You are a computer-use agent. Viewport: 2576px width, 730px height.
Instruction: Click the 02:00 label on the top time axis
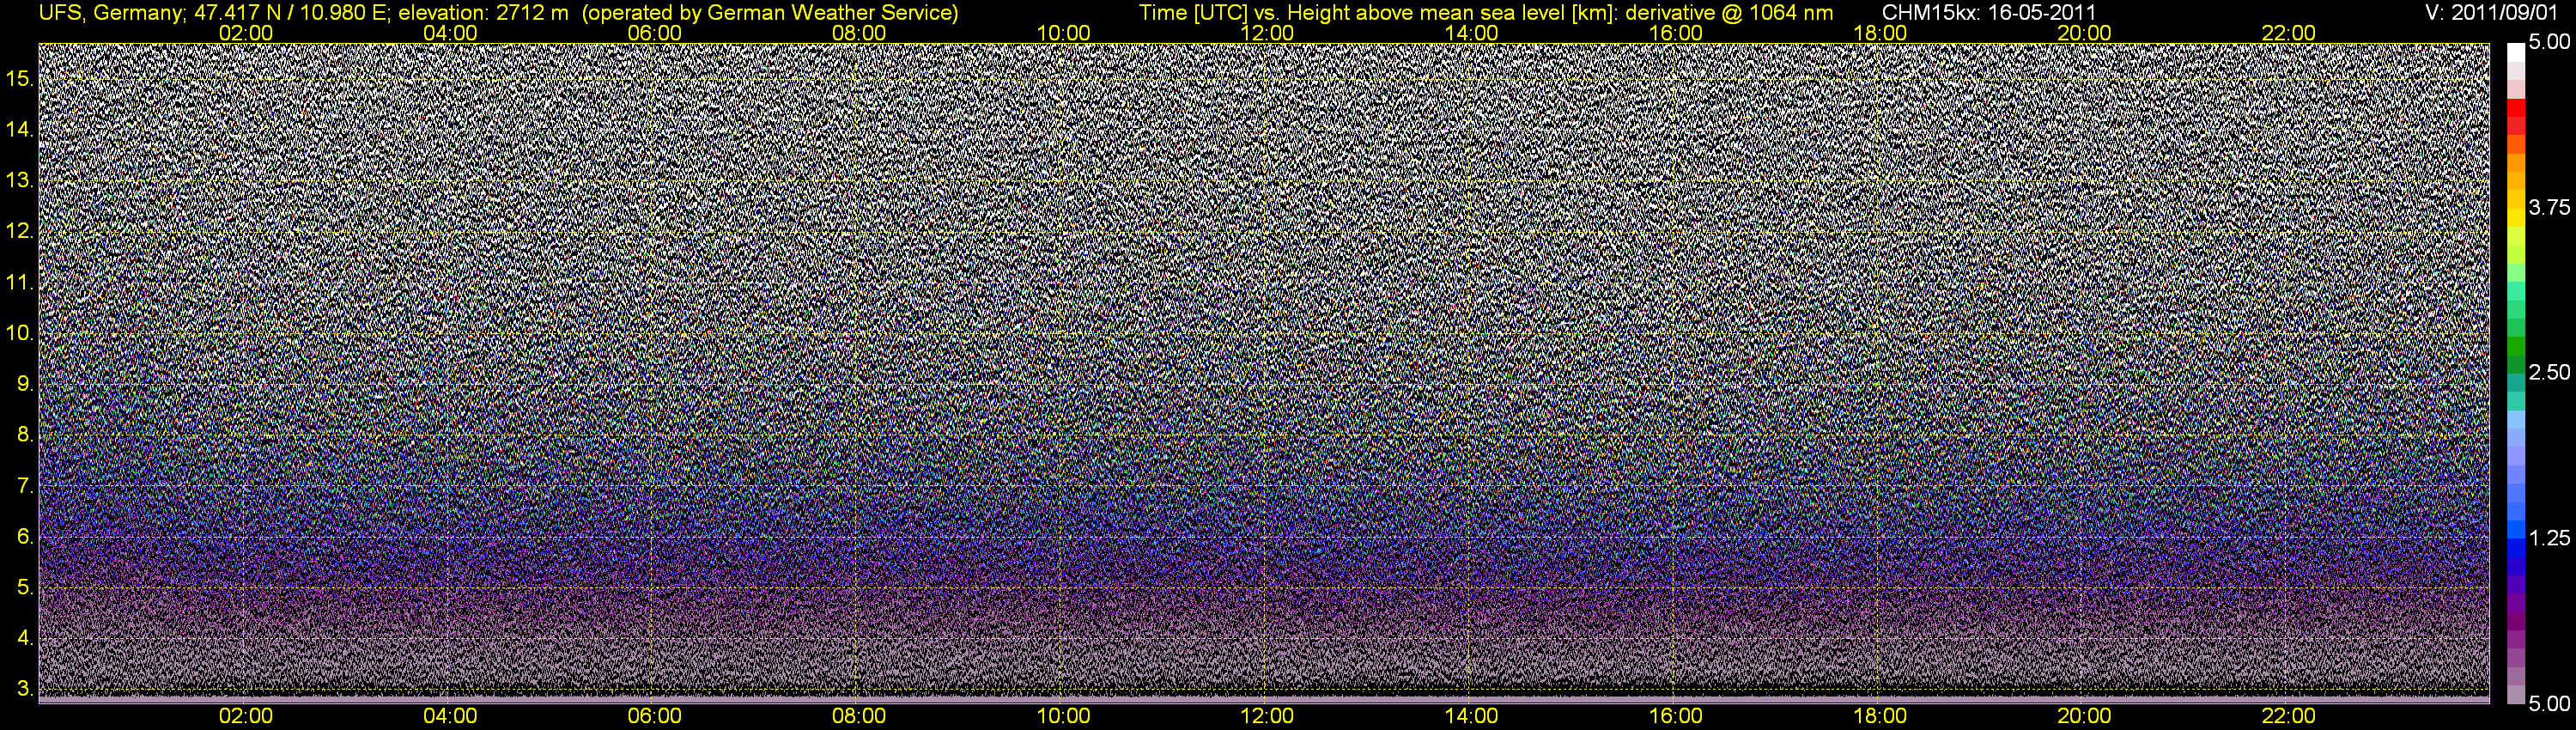[x=245, y=33]
